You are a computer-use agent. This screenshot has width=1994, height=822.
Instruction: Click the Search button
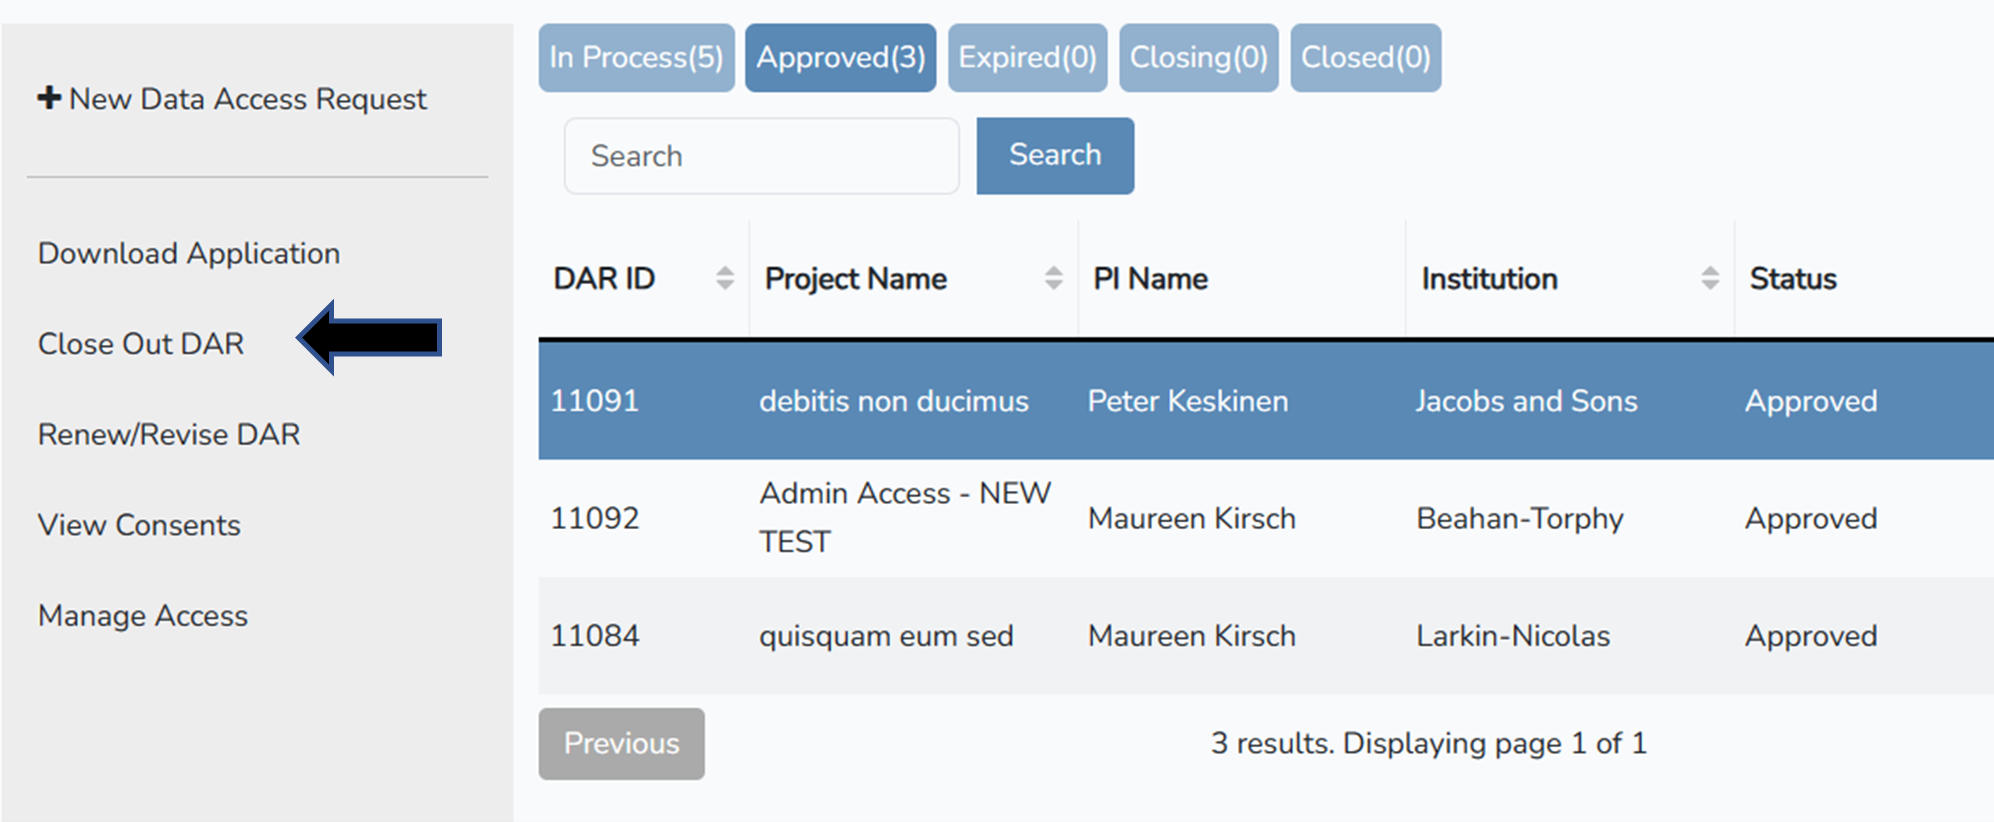point(1054,155)
